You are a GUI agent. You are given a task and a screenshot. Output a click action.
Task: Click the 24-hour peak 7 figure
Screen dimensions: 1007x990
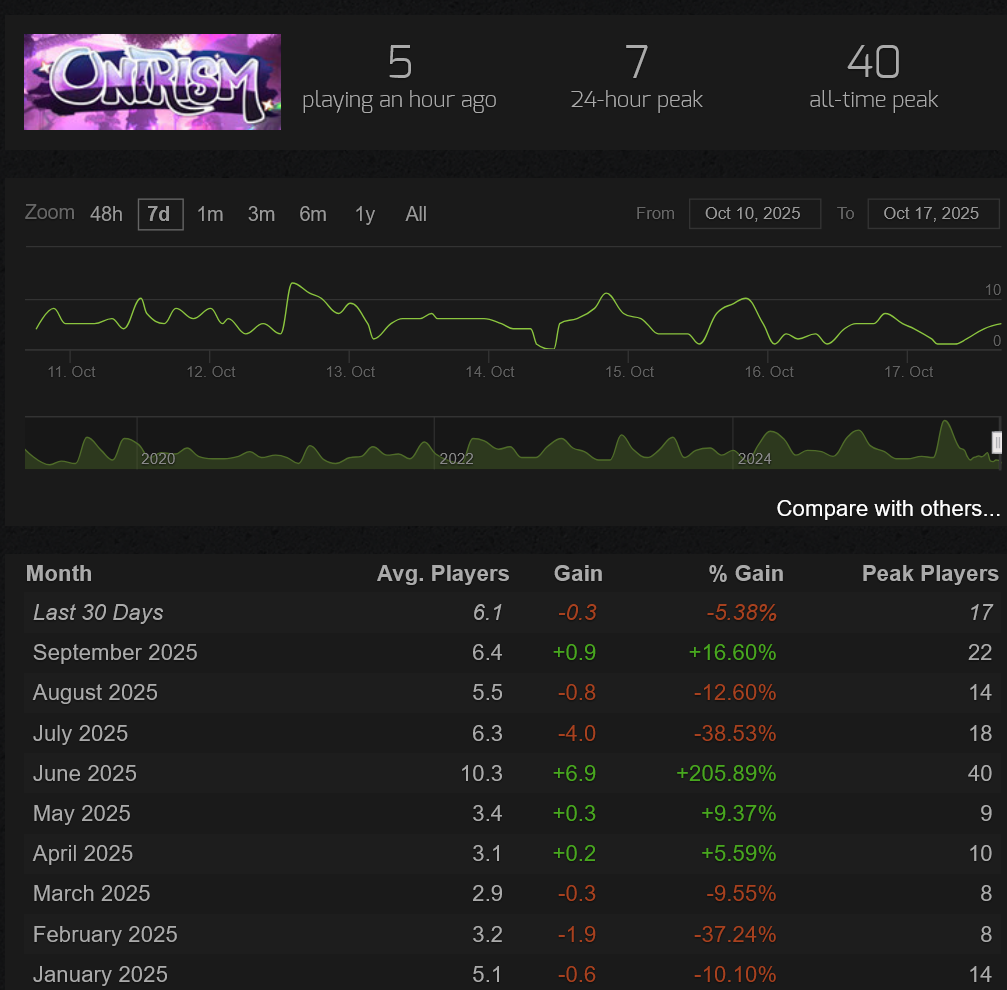pyautogui.click(x=636, y=62)
